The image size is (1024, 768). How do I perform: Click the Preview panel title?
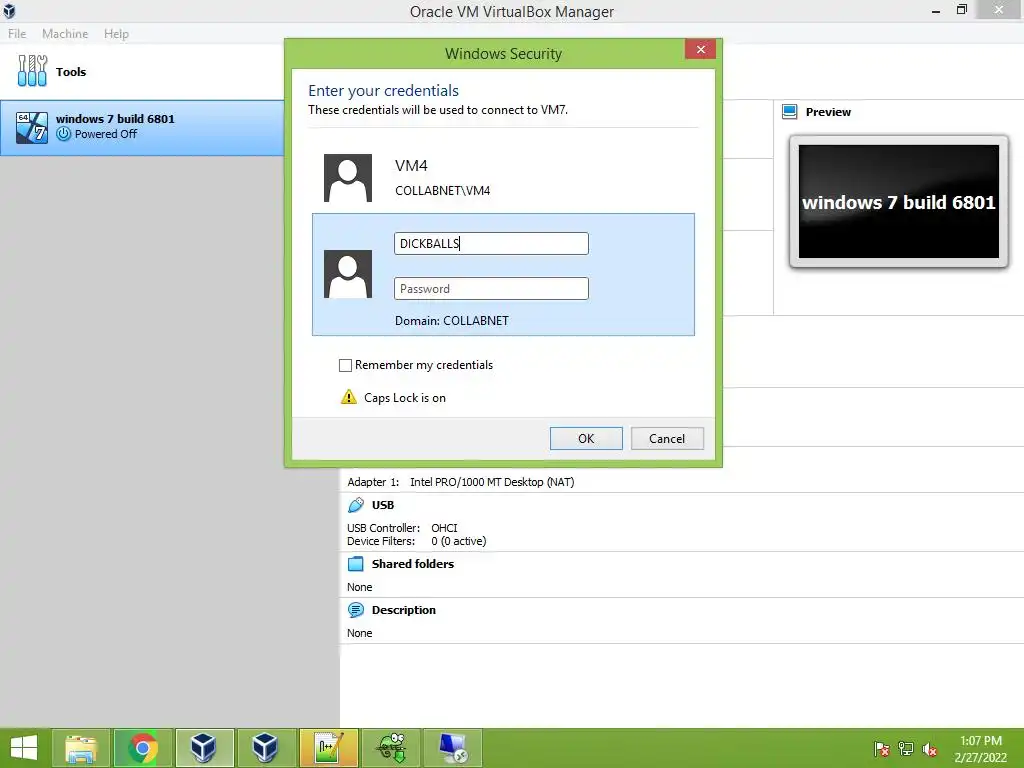point(828,112)
